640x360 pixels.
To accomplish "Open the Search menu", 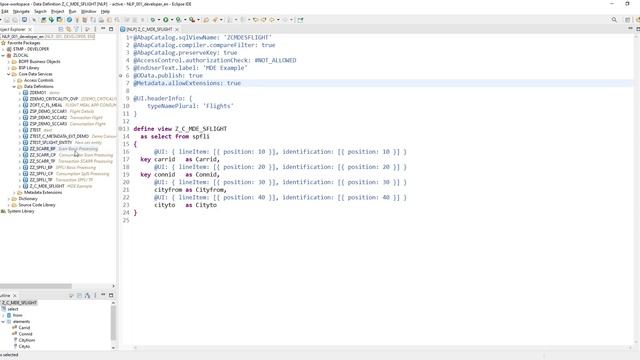I will (x=40, y=11).
